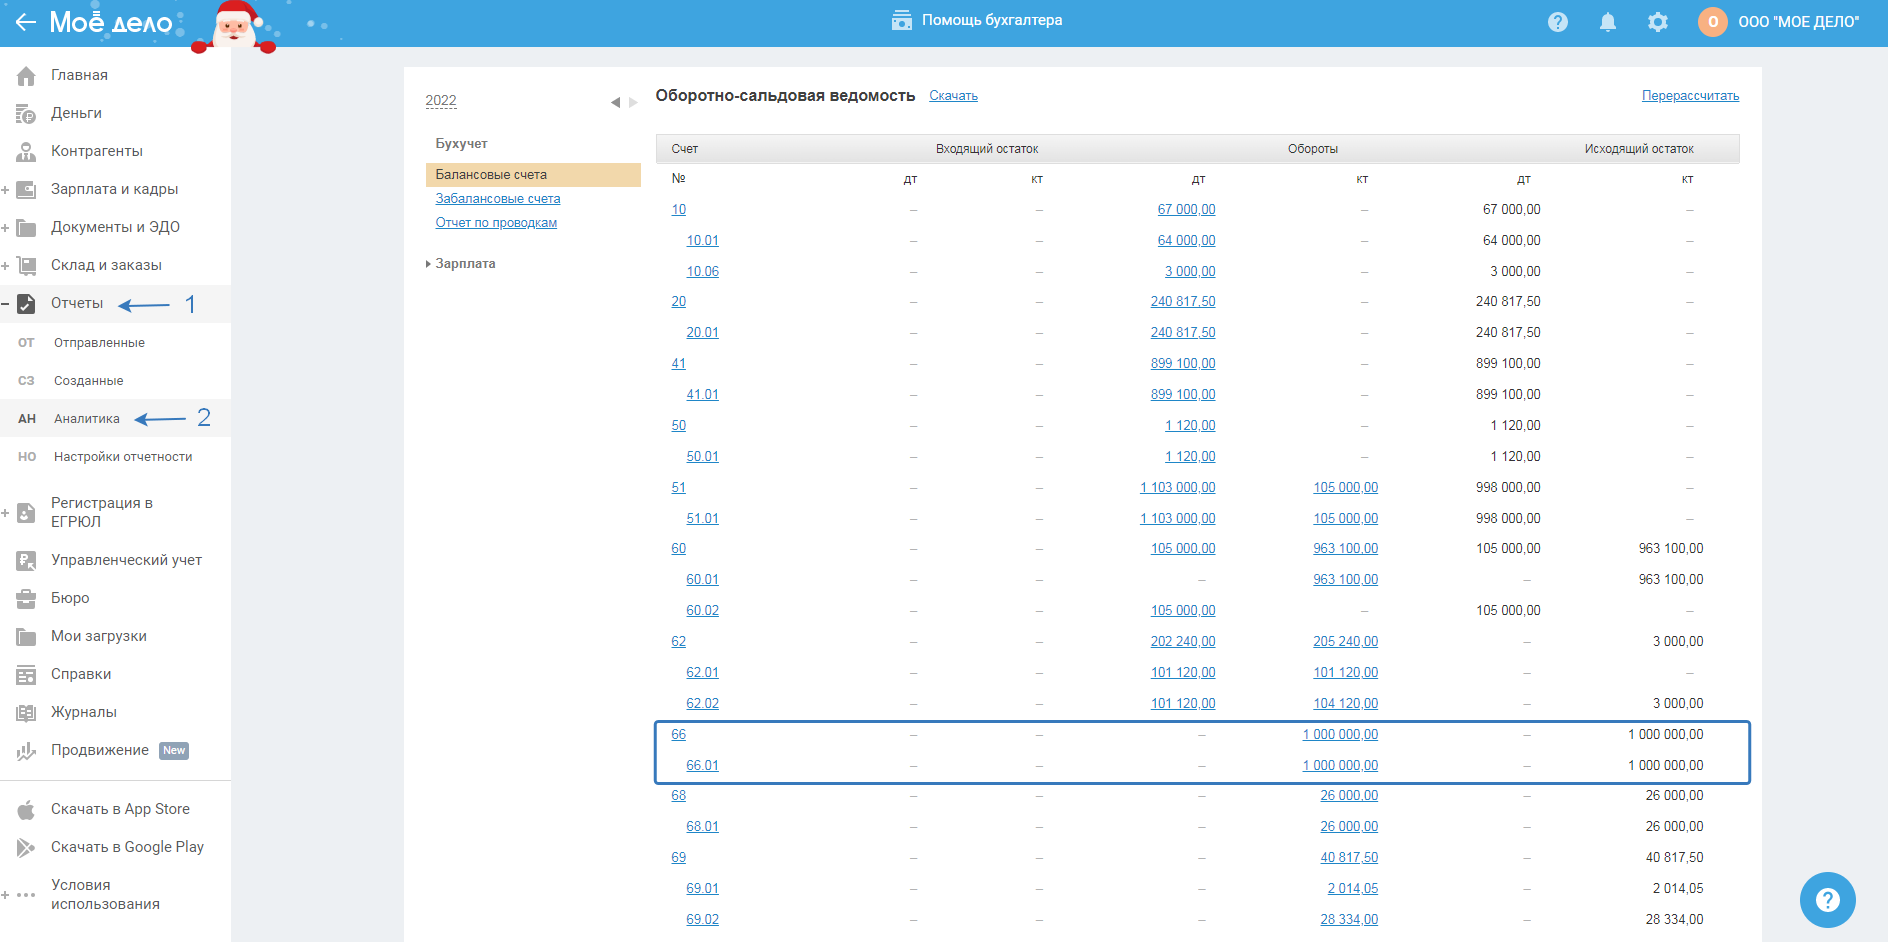Screen dimensions: 1888x942
Task: Click the back arrow in the header
Action: pos(25,22)
